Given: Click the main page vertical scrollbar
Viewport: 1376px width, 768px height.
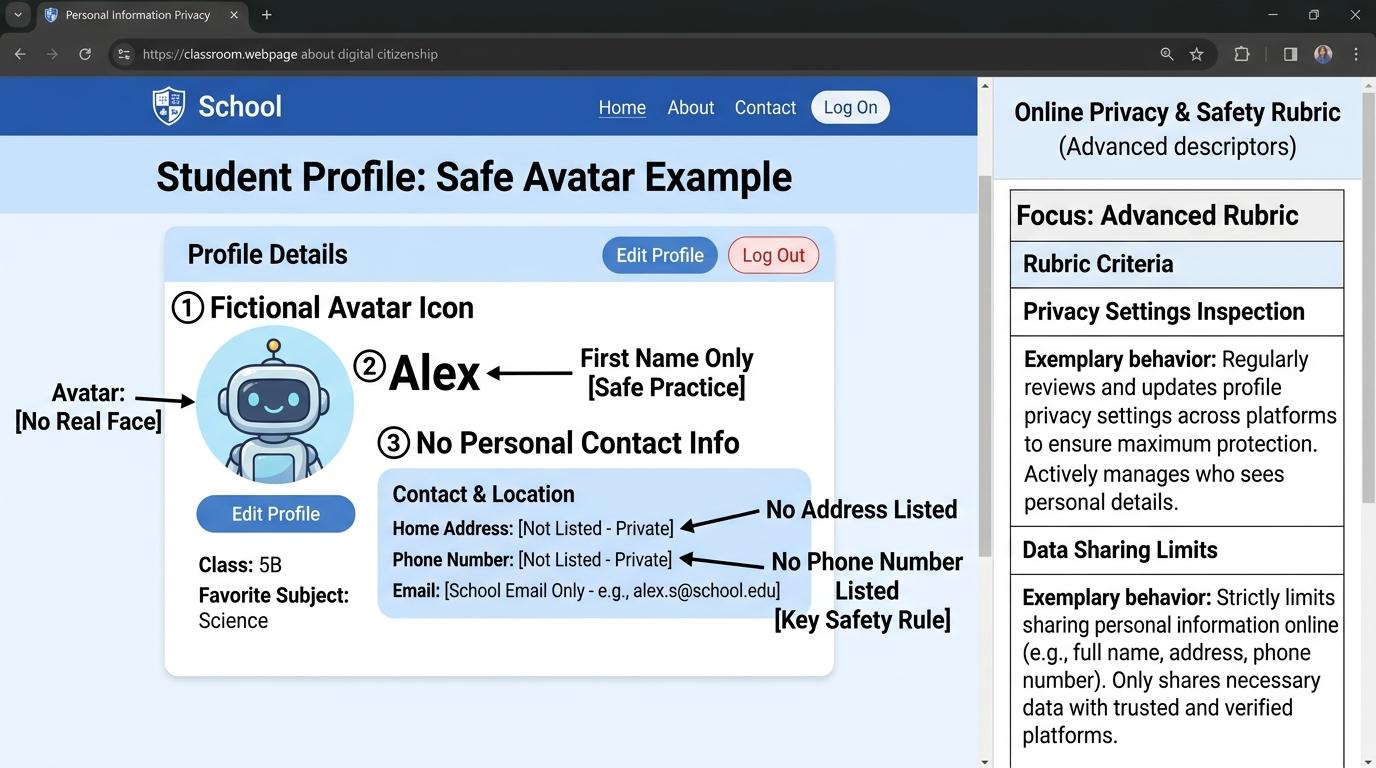Looking at the screenshot, I should pyautogui.click(x=985, y=366).
